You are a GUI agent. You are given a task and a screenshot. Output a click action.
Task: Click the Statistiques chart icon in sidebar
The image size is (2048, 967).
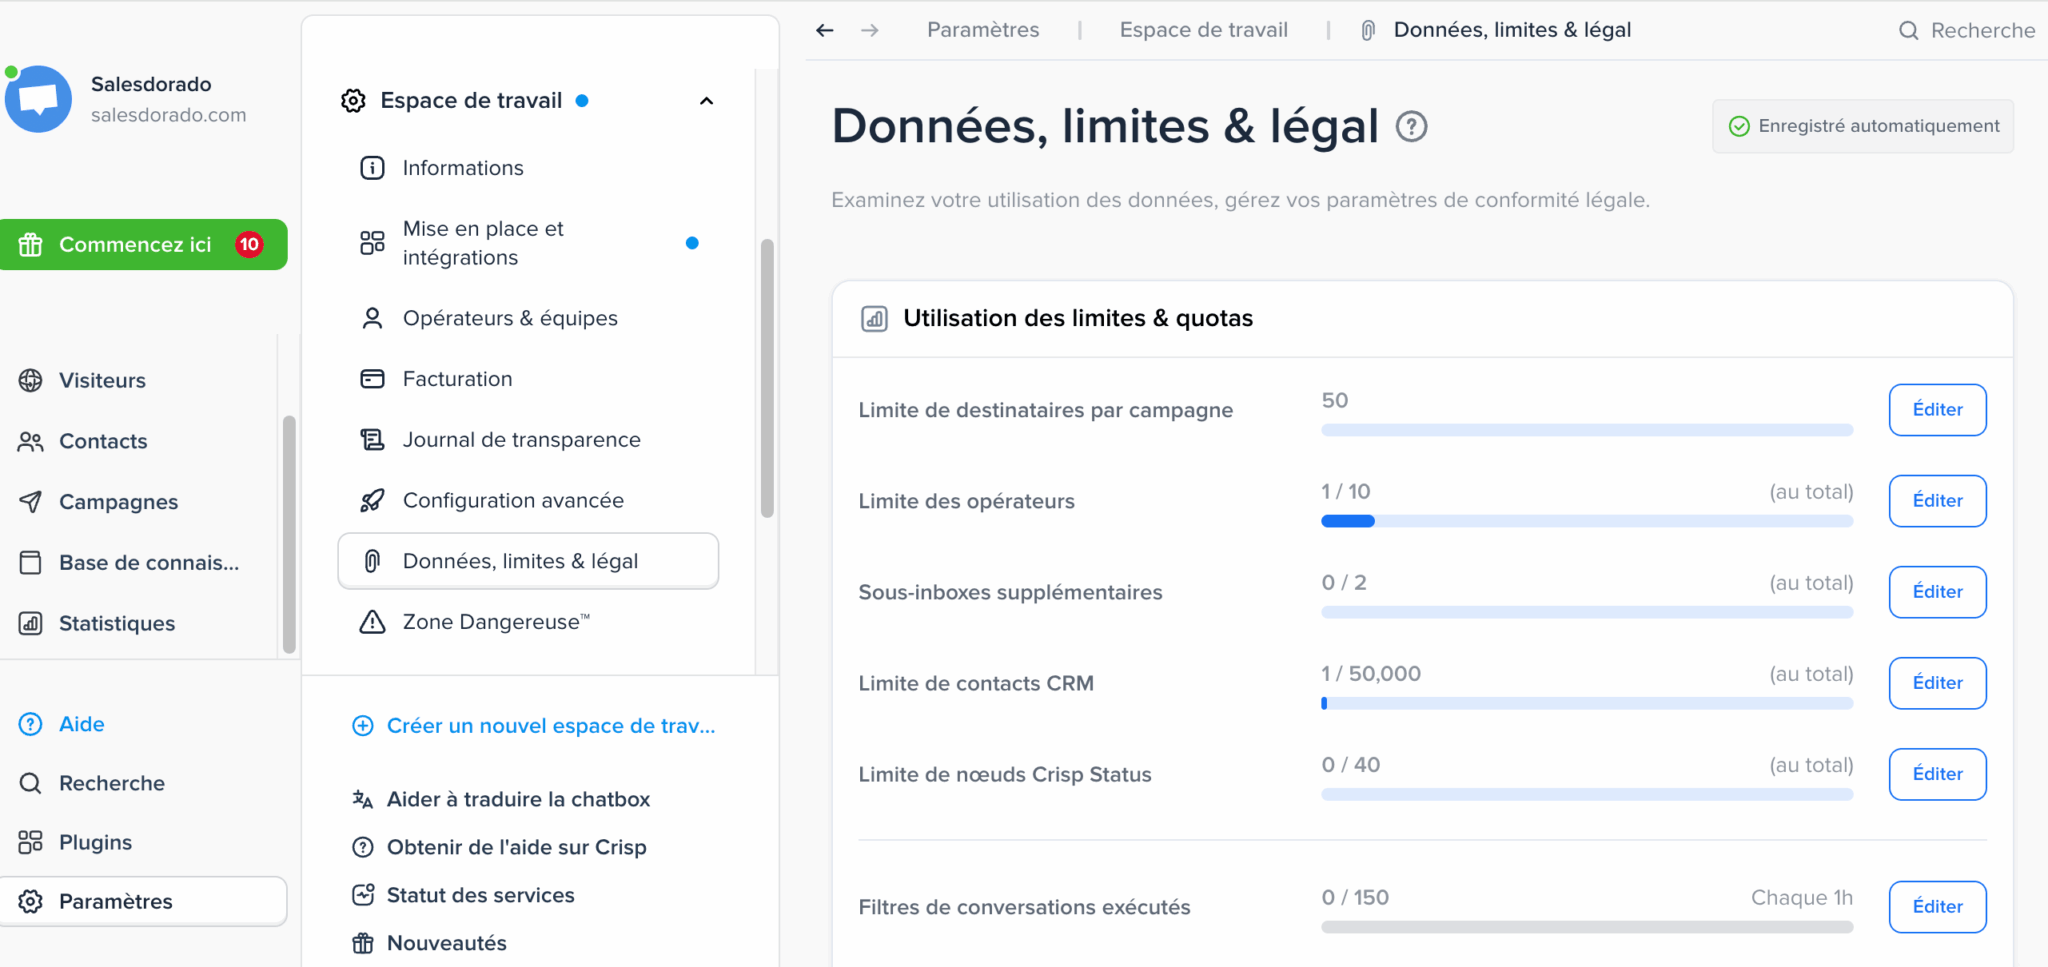pyautogui.click(x=31, y=623)
